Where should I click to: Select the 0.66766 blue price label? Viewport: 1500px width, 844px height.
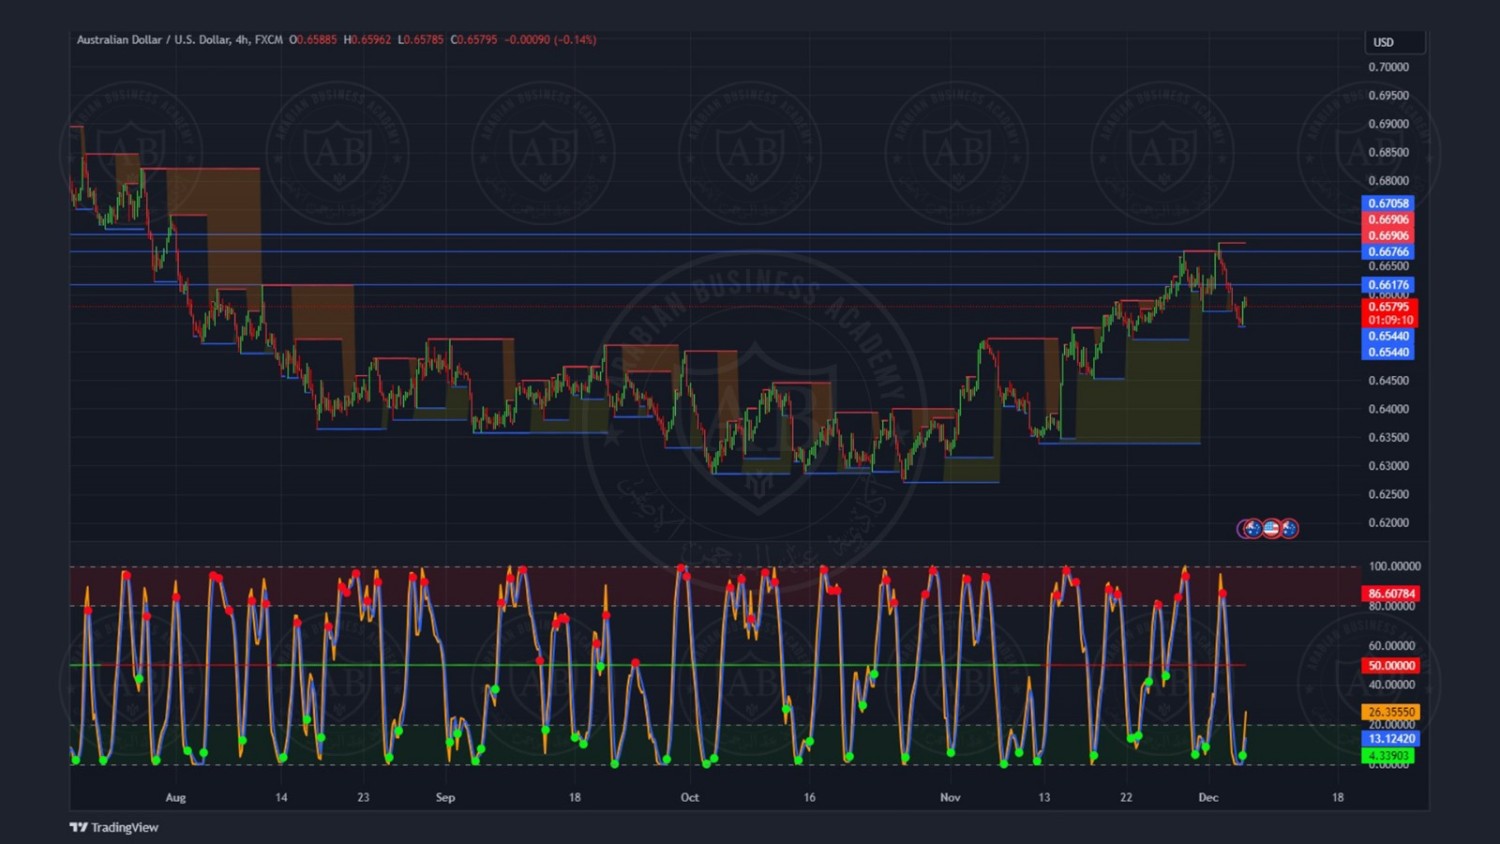[1388, 252]
